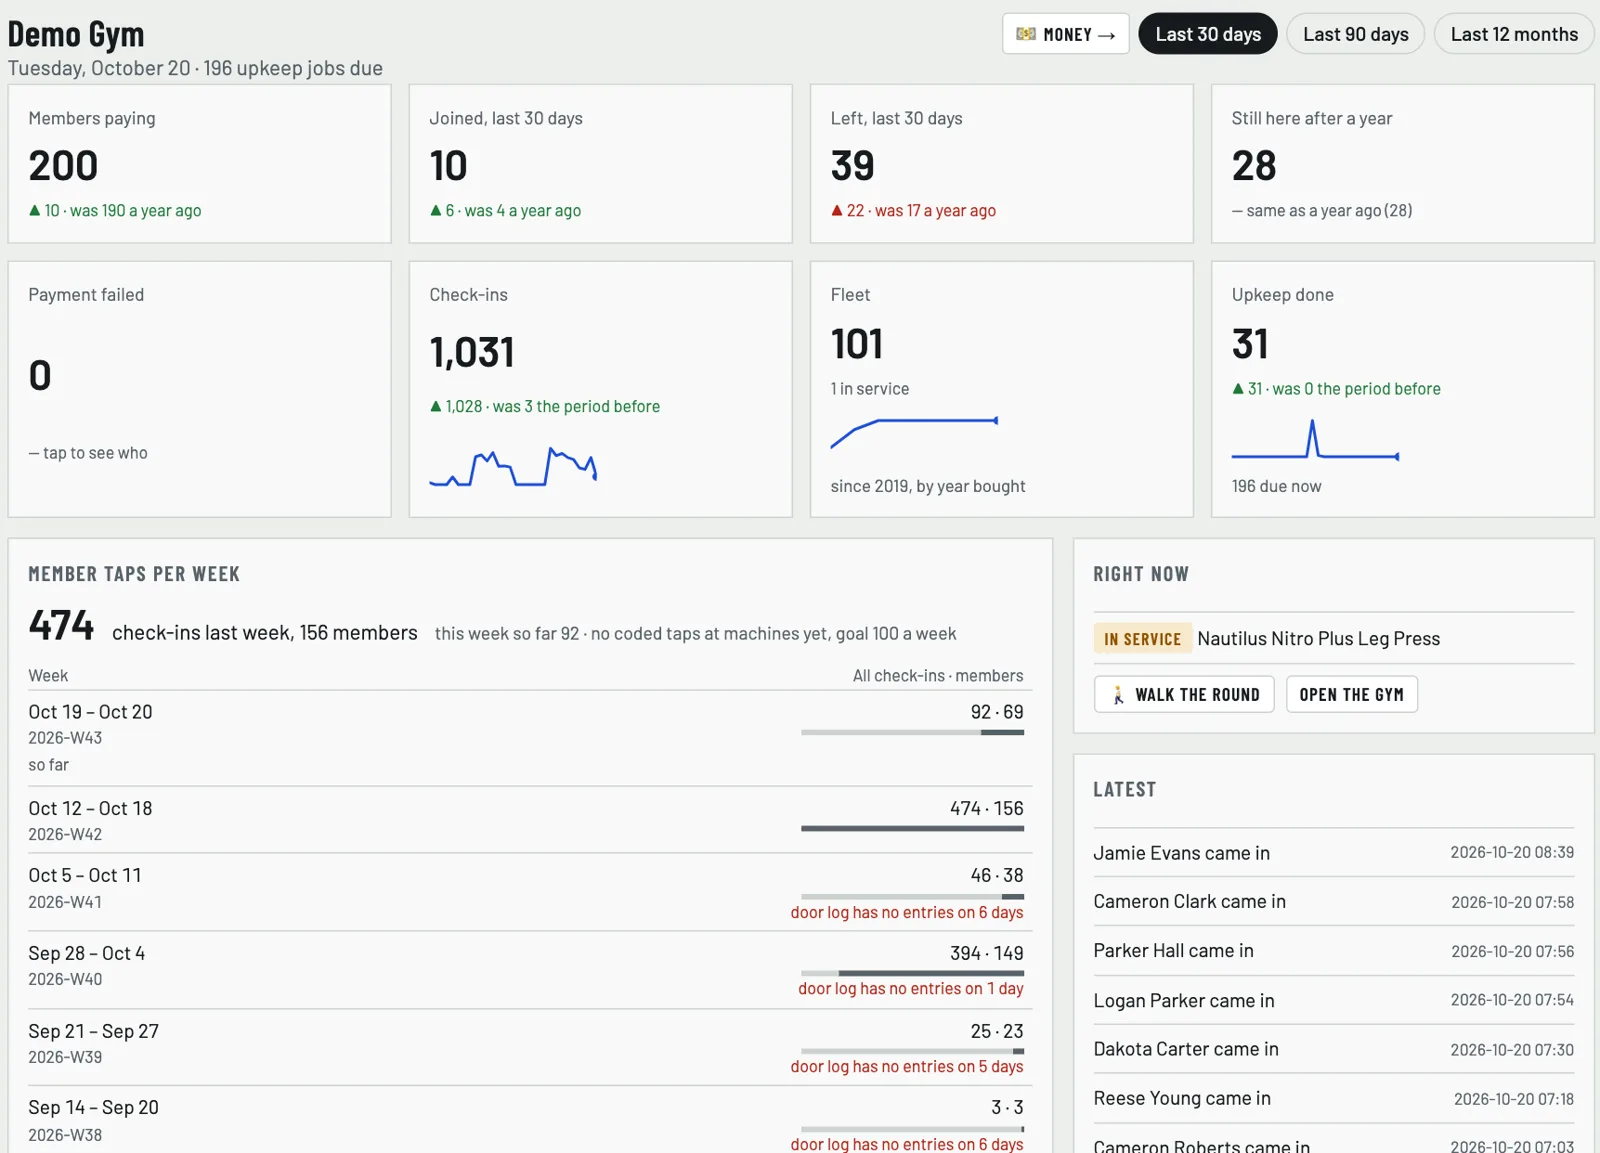Click the 394 · 149 check-ins bar
Screen dimensions: 1600x1153
tap(912, 973)
